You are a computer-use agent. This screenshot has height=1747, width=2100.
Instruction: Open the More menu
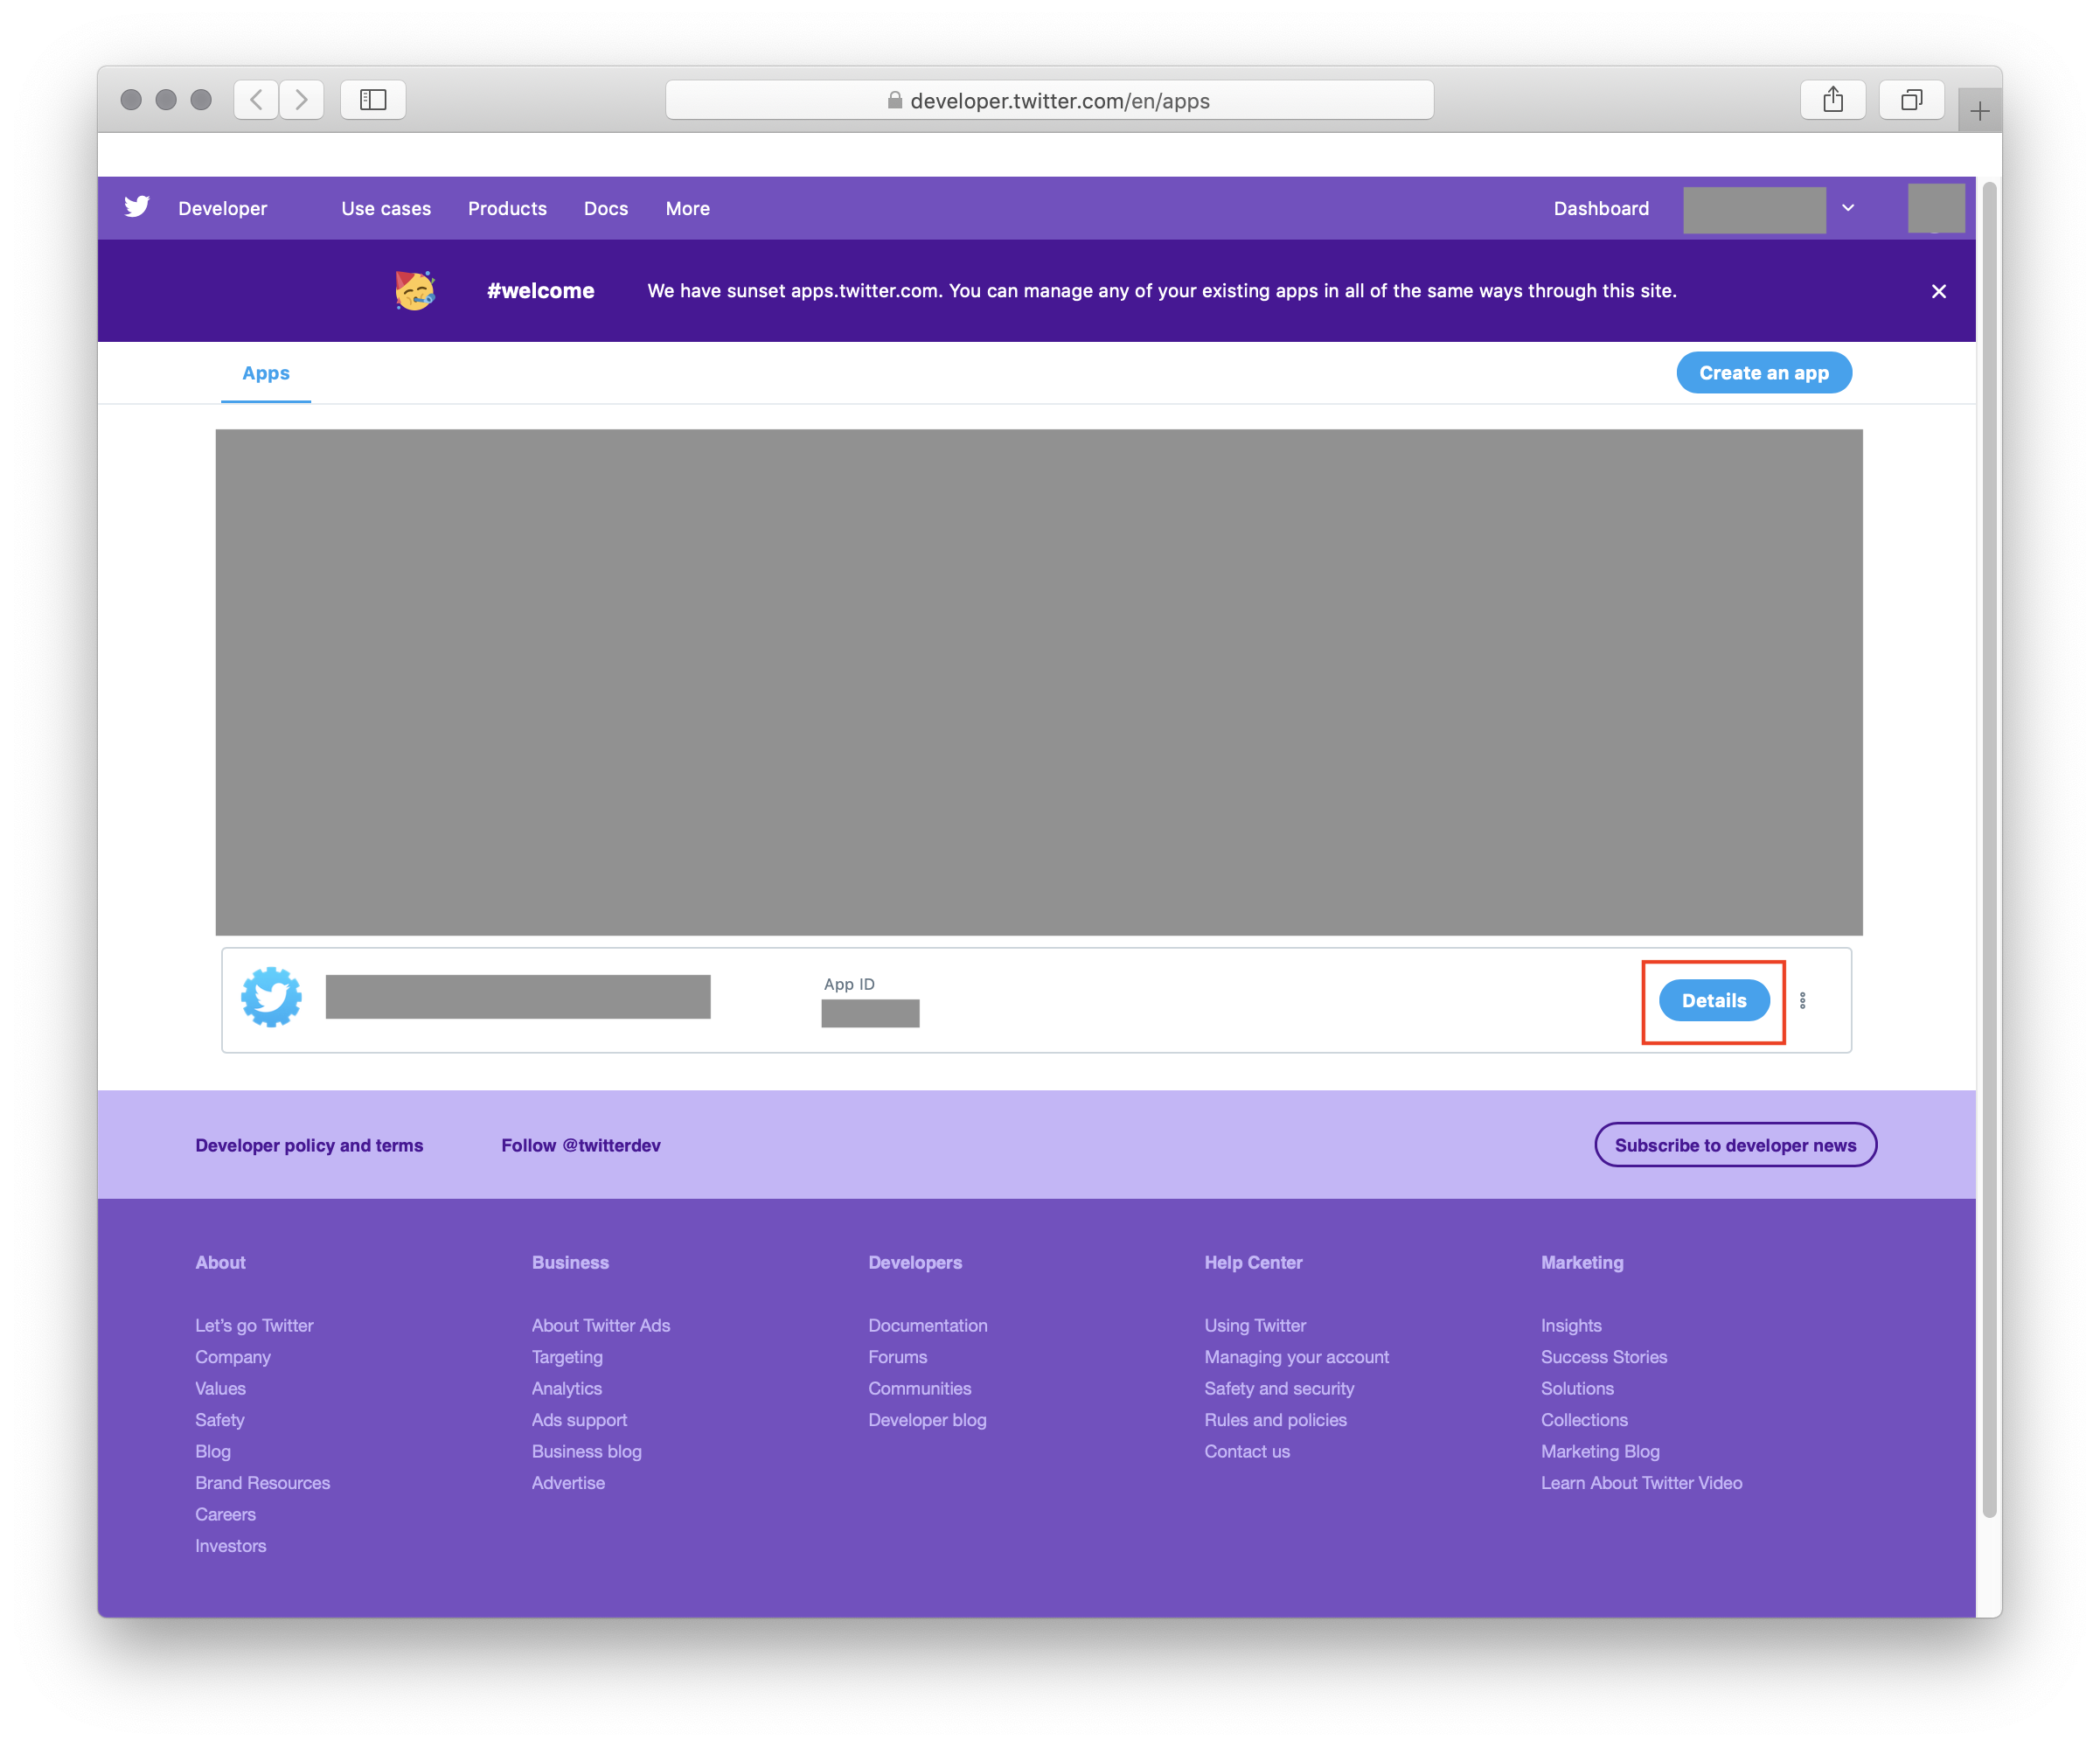click(x=688, y=208)
